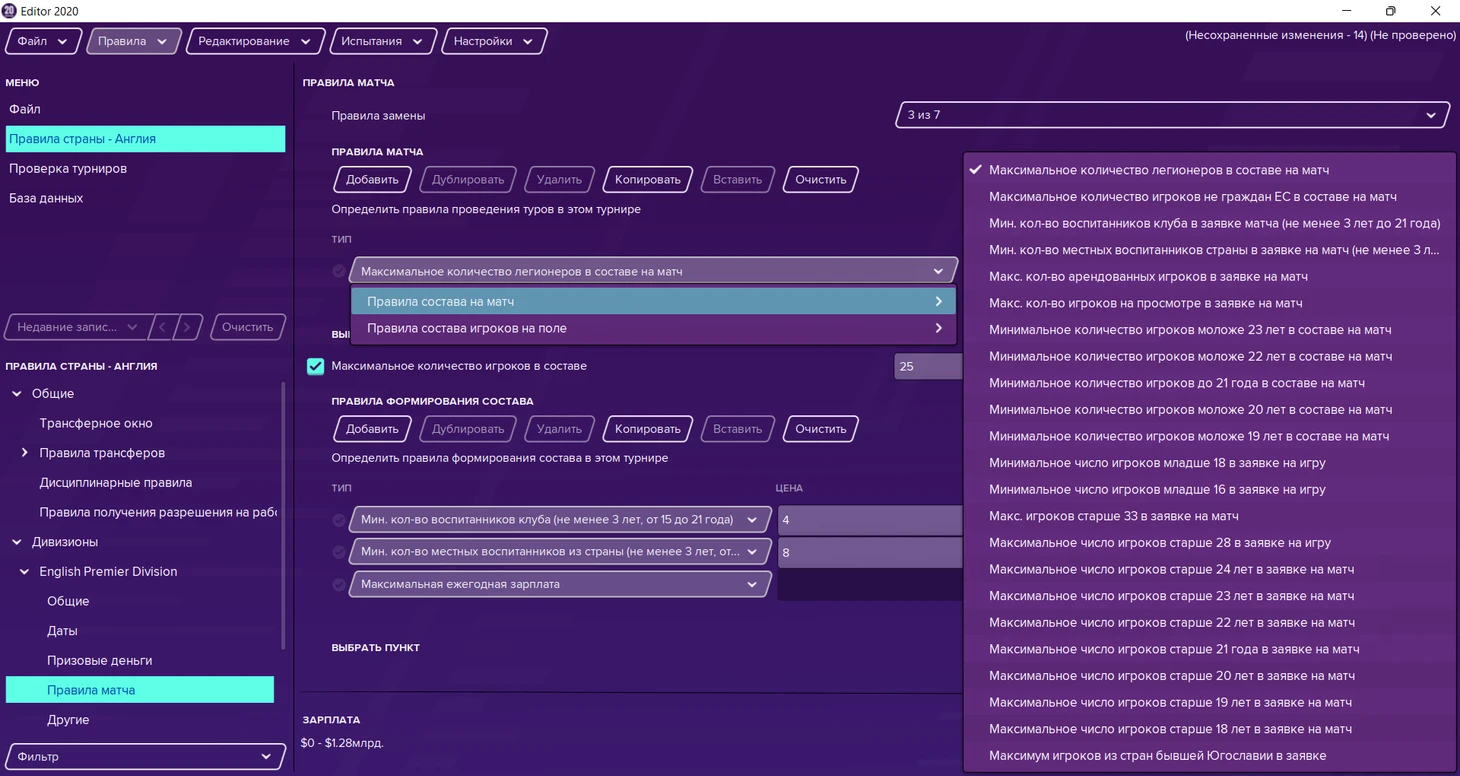Click row circle beside Максимальное количество легионеров dropdown
This screenshot has width=1460, height=776.
[x=339, y=271]
